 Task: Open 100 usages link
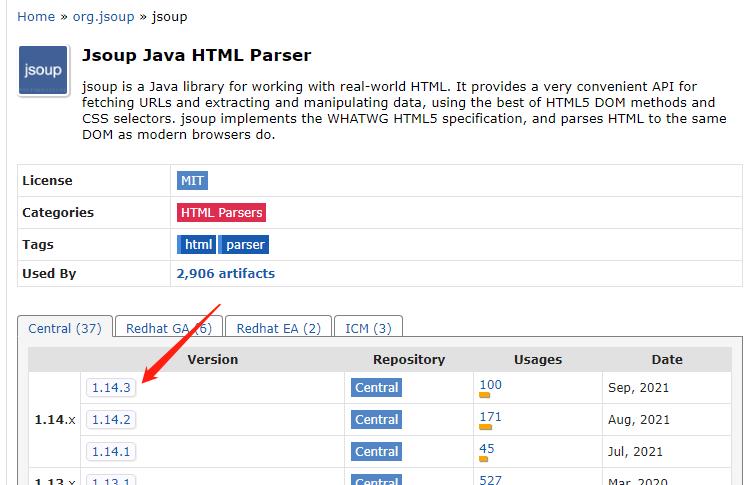click(x=490, y=385)
